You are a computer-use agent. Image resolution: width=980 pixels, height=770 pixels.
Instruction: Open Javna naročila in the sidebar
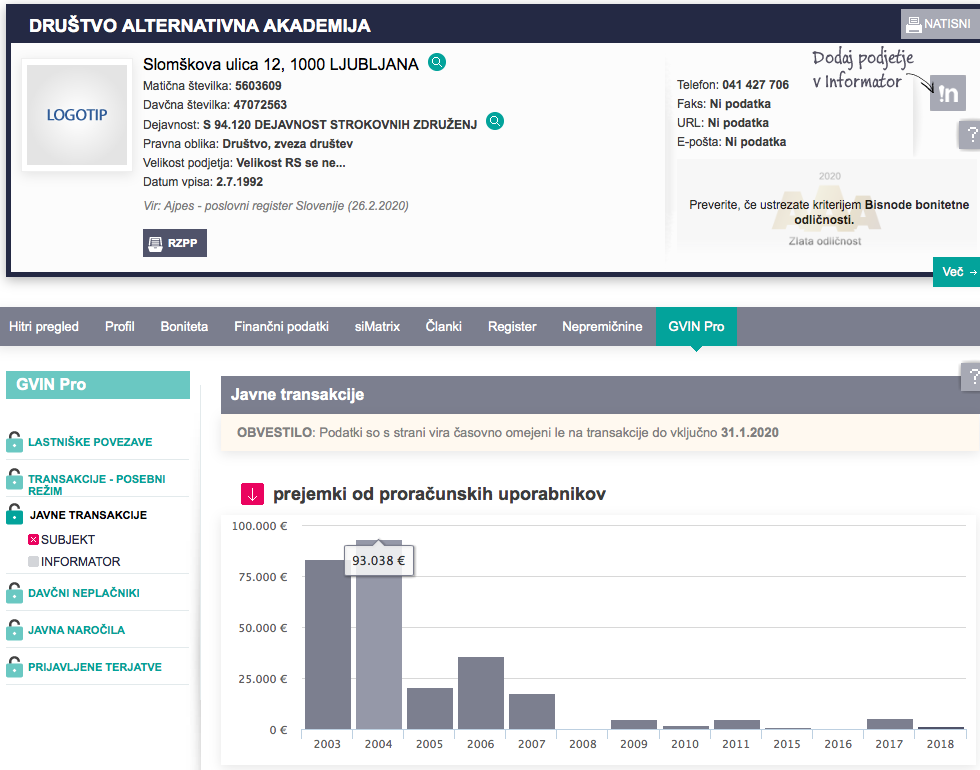coord(76,630)
